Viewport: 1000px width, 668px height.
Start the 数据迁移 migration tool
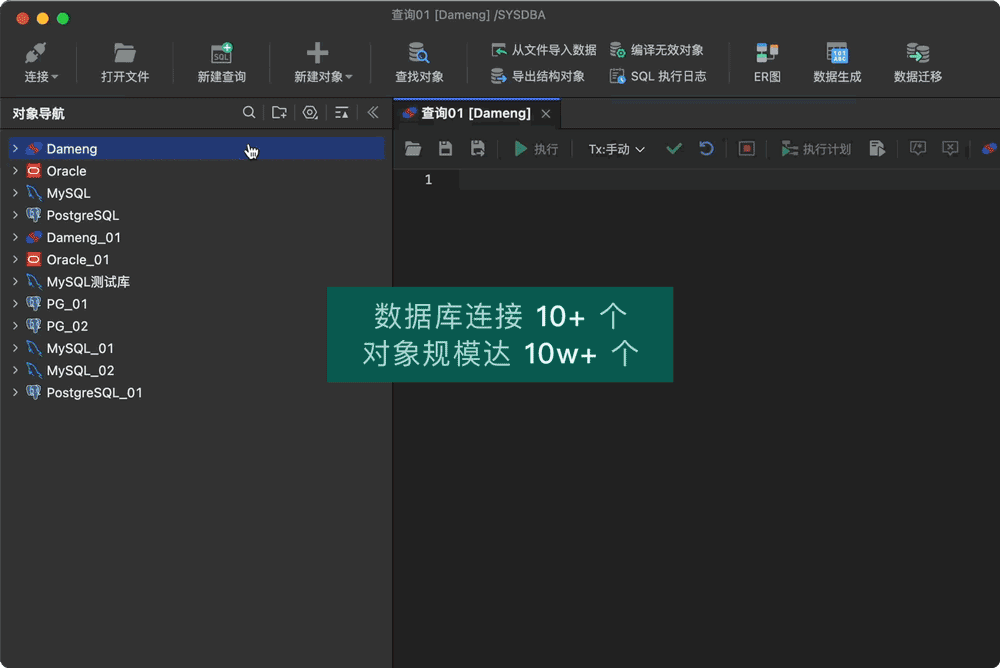tap(917, 60)
